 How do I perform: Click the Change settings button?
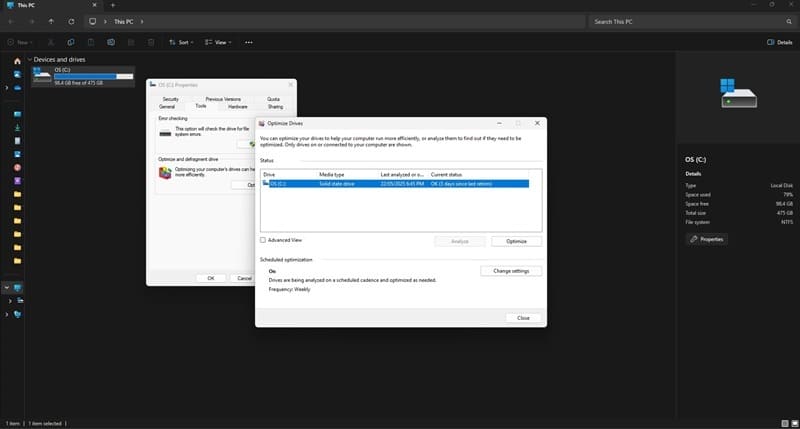coord(511,271)
